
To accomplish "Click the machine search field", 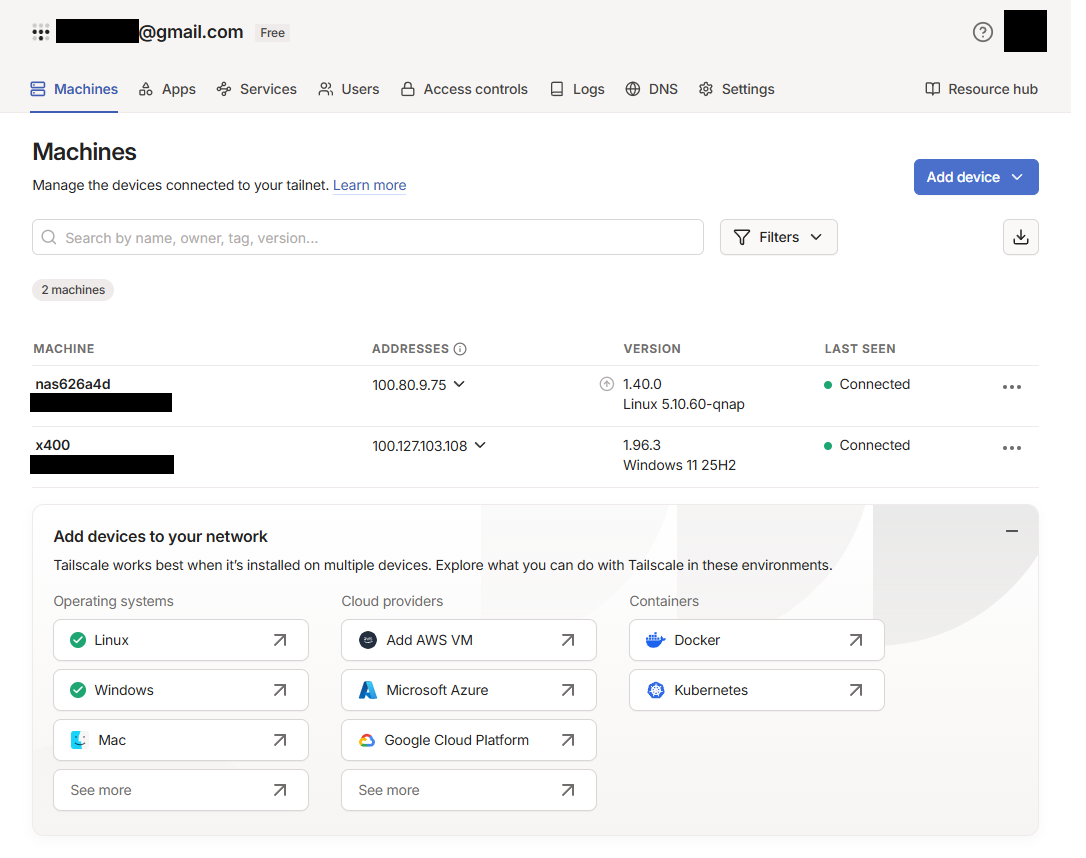I will pyautogui.click(x=368, y=238).
